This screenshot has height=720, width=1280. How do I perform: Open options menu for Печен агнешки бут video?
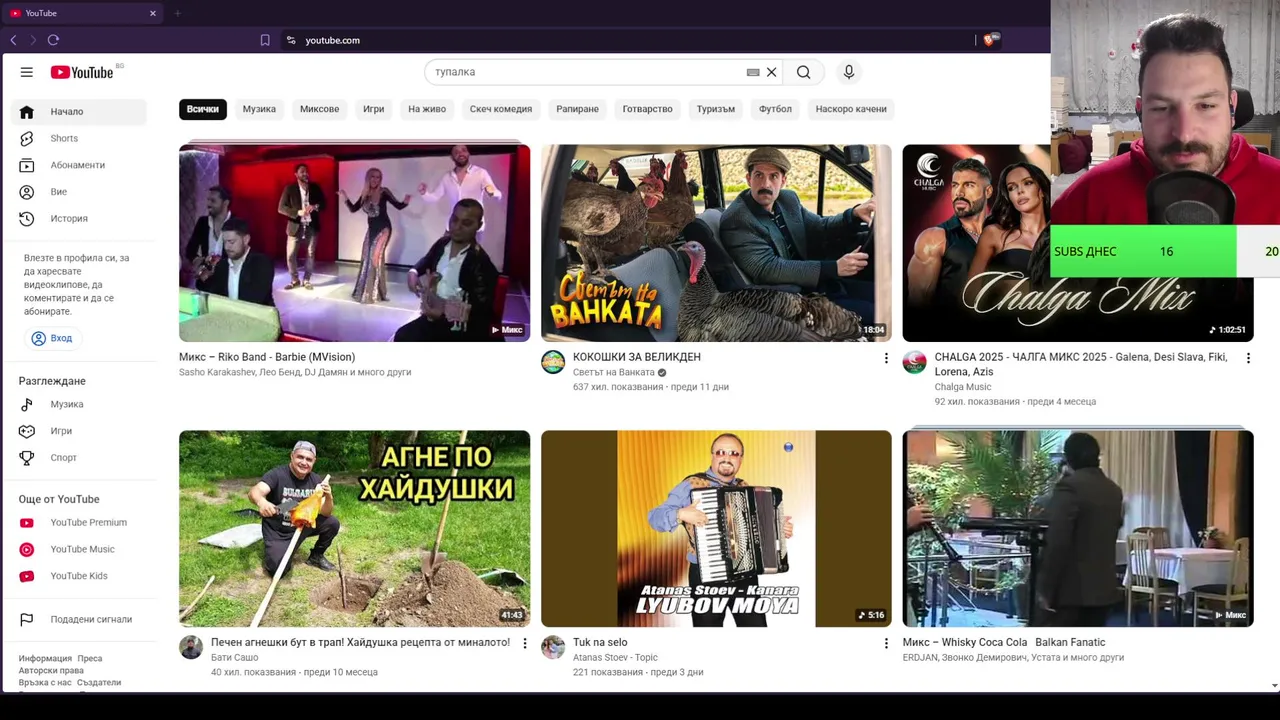(524, 643)
